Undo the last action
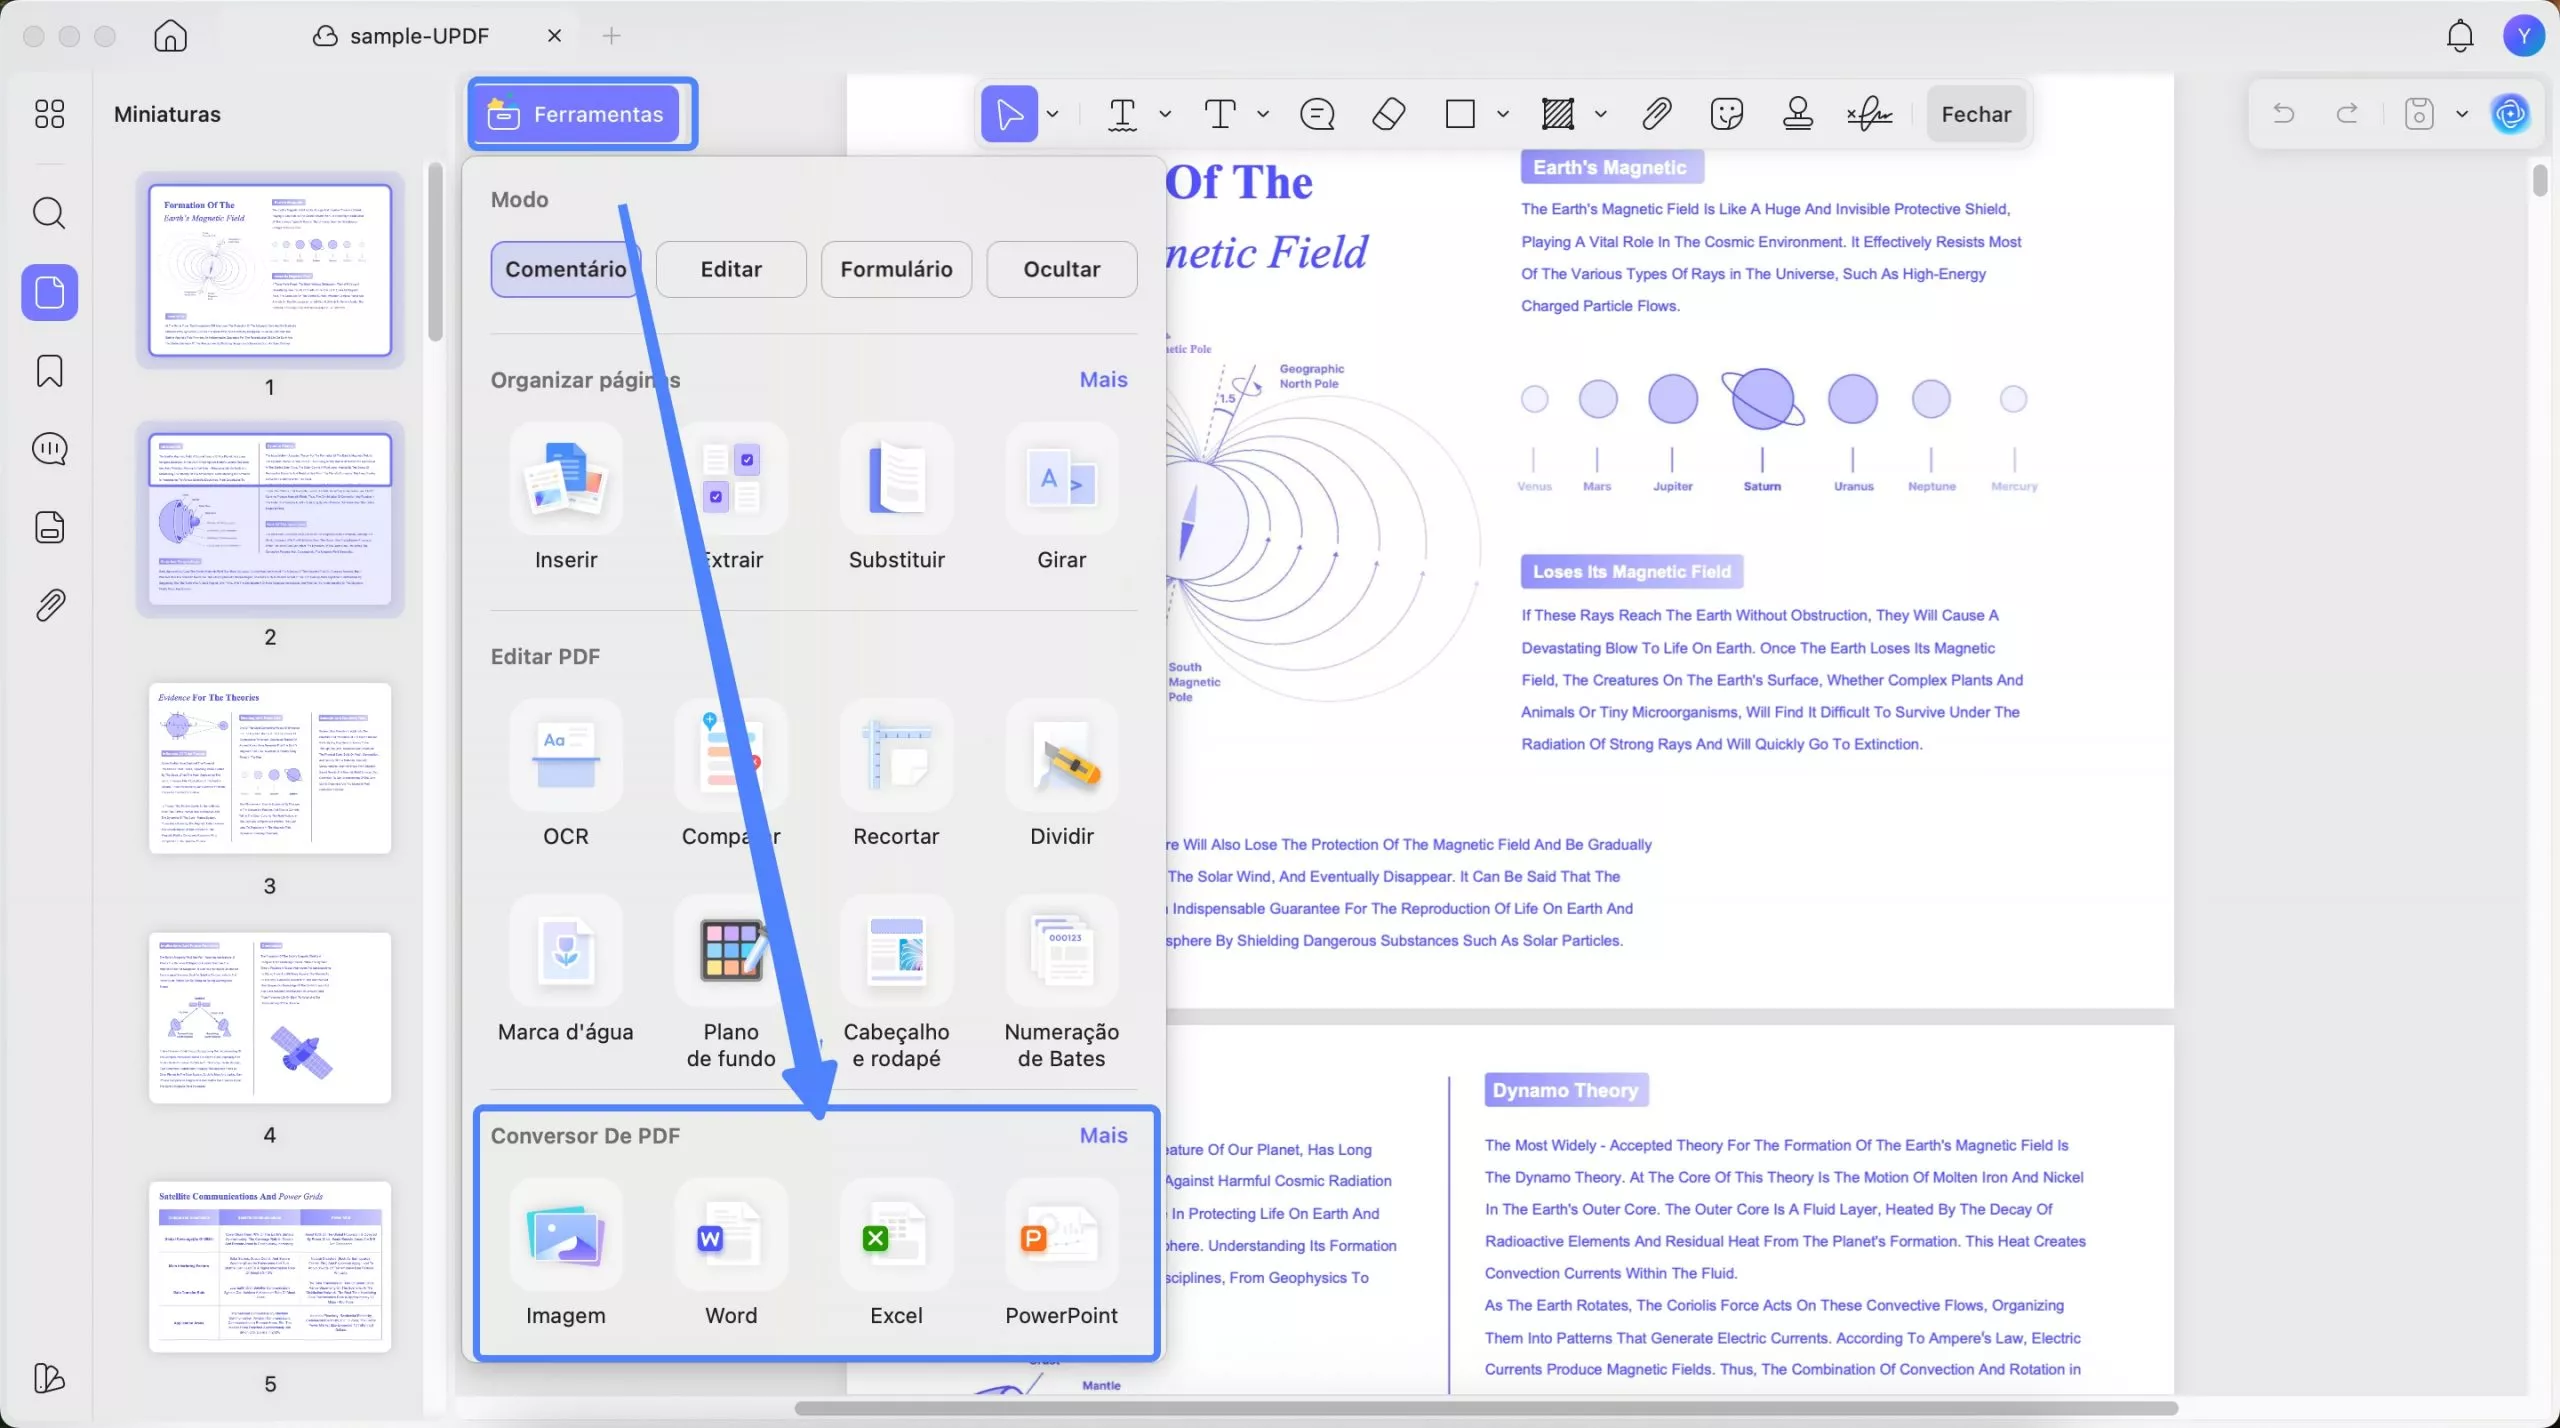2560x1428 pixels. [x=2283, y=114]
